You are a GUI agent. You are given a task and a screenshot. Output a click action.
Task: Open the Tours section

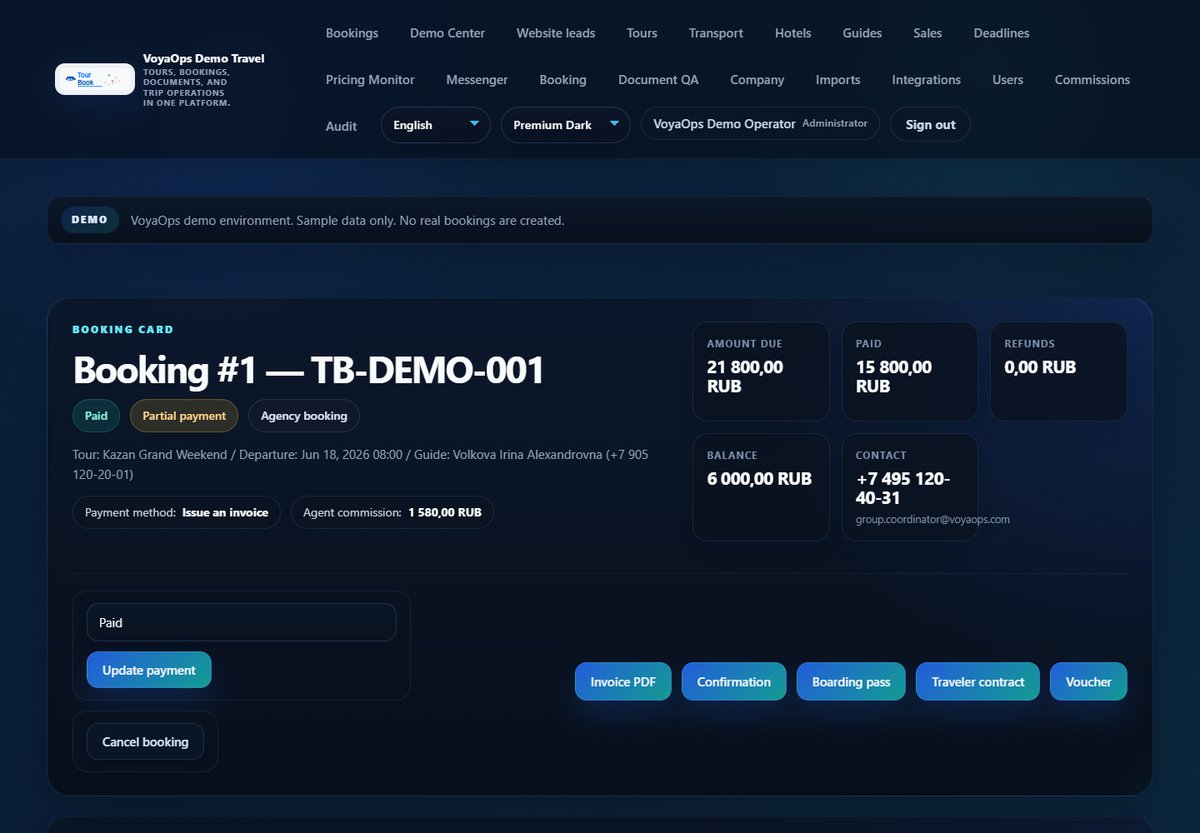pos(642,33)
